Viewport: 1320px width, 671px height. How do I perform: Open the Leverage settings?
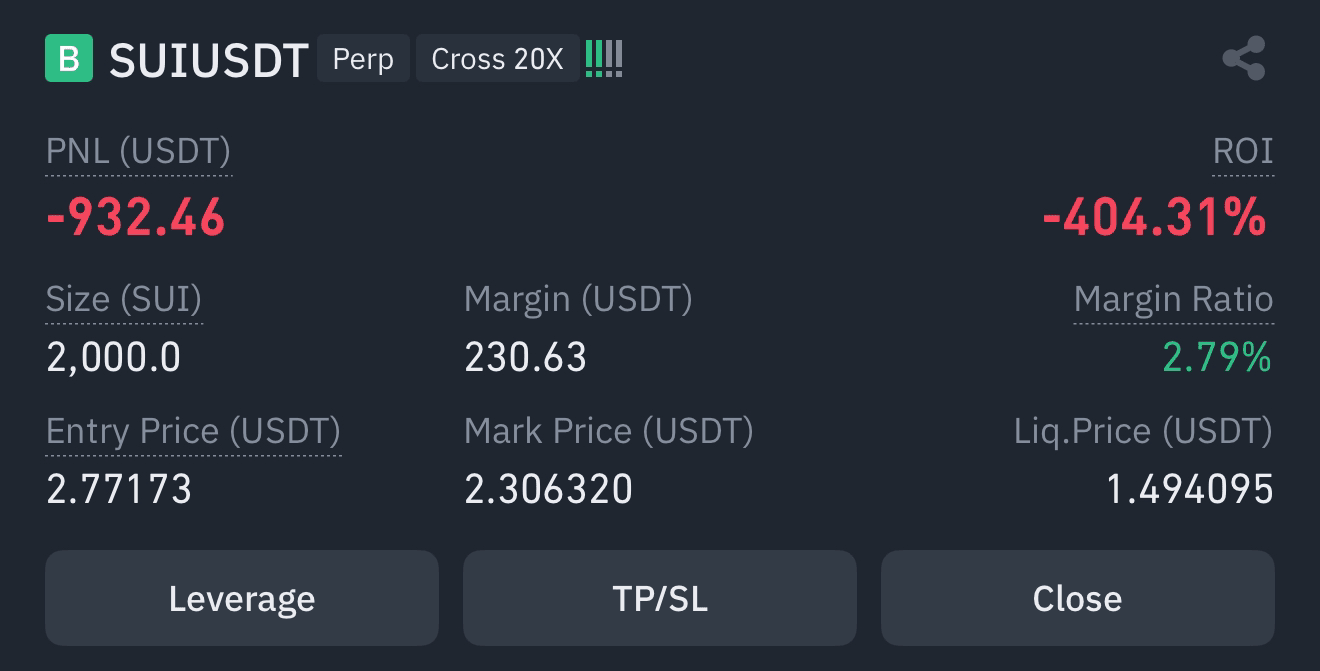[242, 598]
